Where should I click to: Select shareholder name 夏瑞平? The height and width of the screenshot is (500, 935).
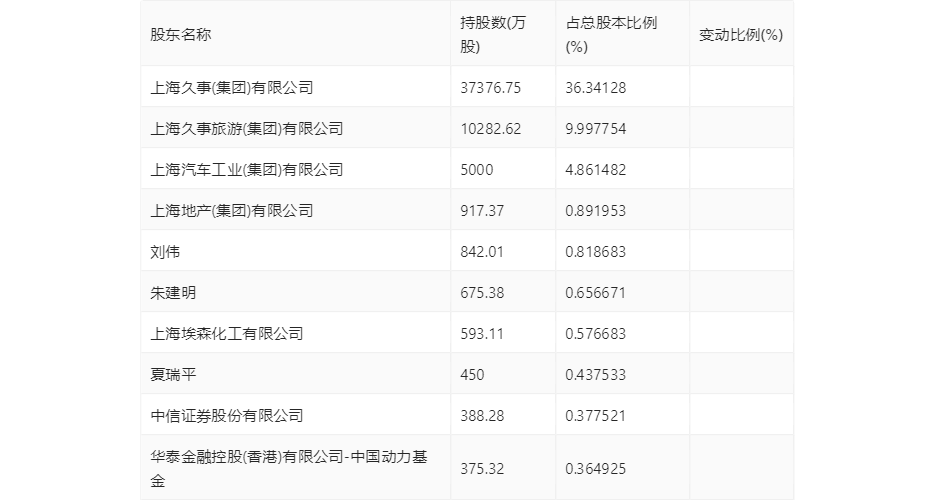pos(173,375)
